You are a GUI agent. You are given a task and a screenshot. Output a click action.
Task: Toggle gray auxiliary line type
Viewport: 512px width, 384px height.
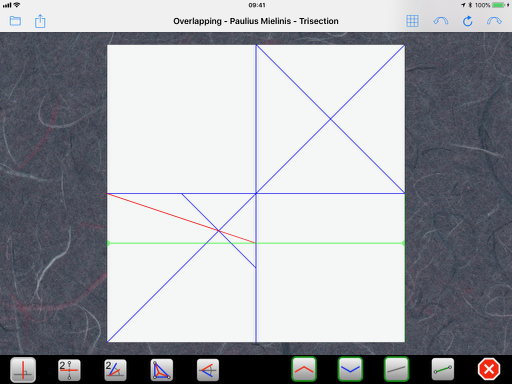(396, 369)
